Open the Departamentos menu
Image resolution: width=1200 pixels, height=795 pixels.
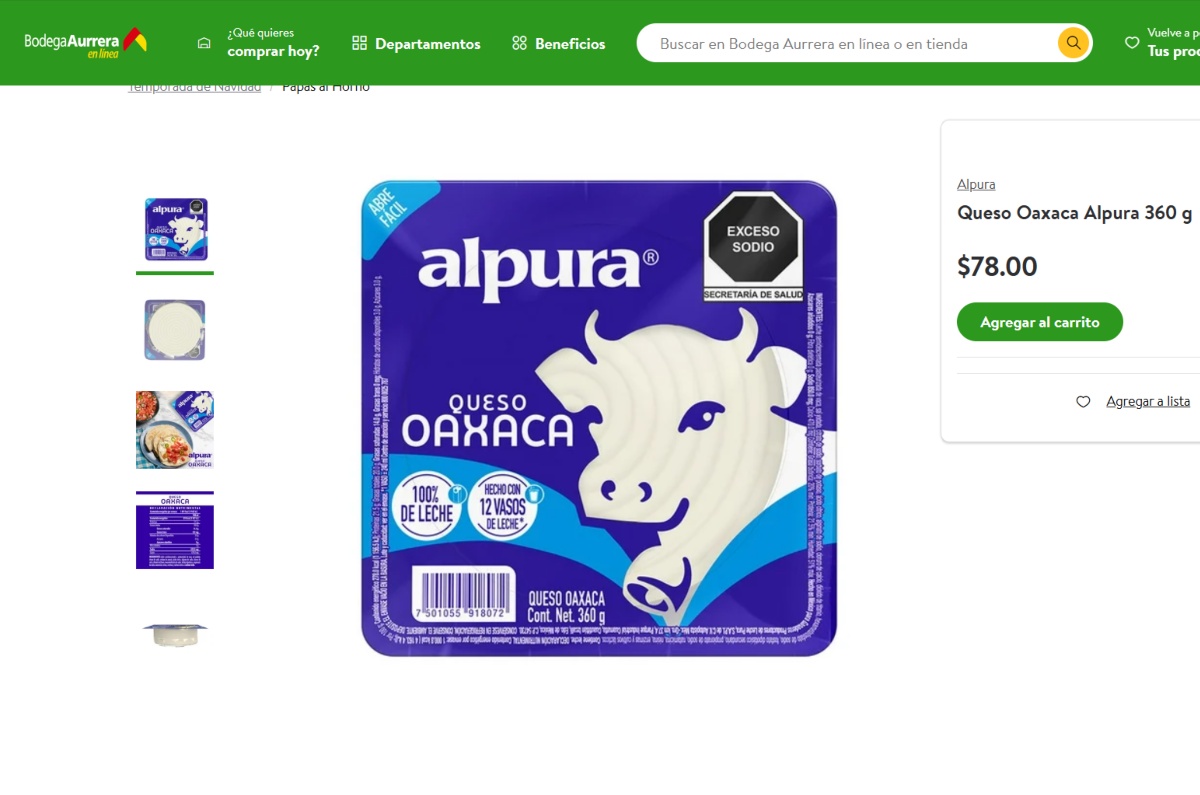tap(416, 43)
